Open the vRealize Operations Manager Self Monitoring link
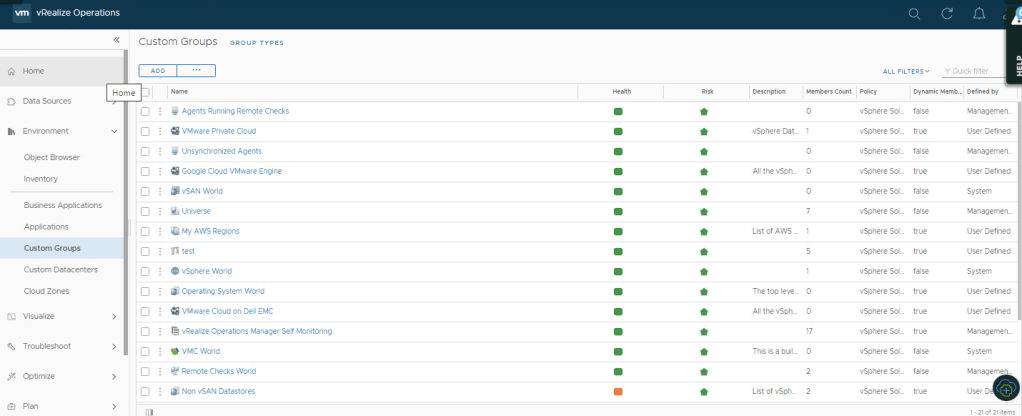 click(256, 331)
